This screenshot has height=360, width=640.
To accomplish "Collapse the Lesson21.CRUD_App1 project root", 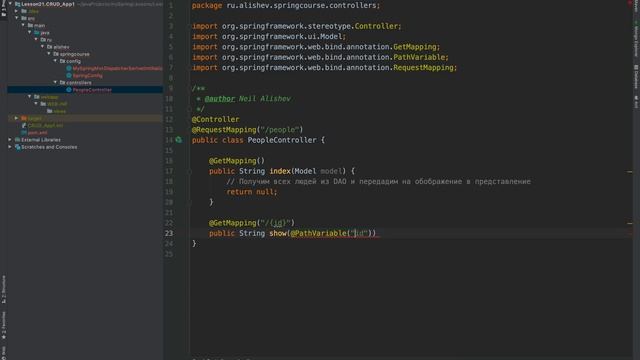I will [11, 4].
